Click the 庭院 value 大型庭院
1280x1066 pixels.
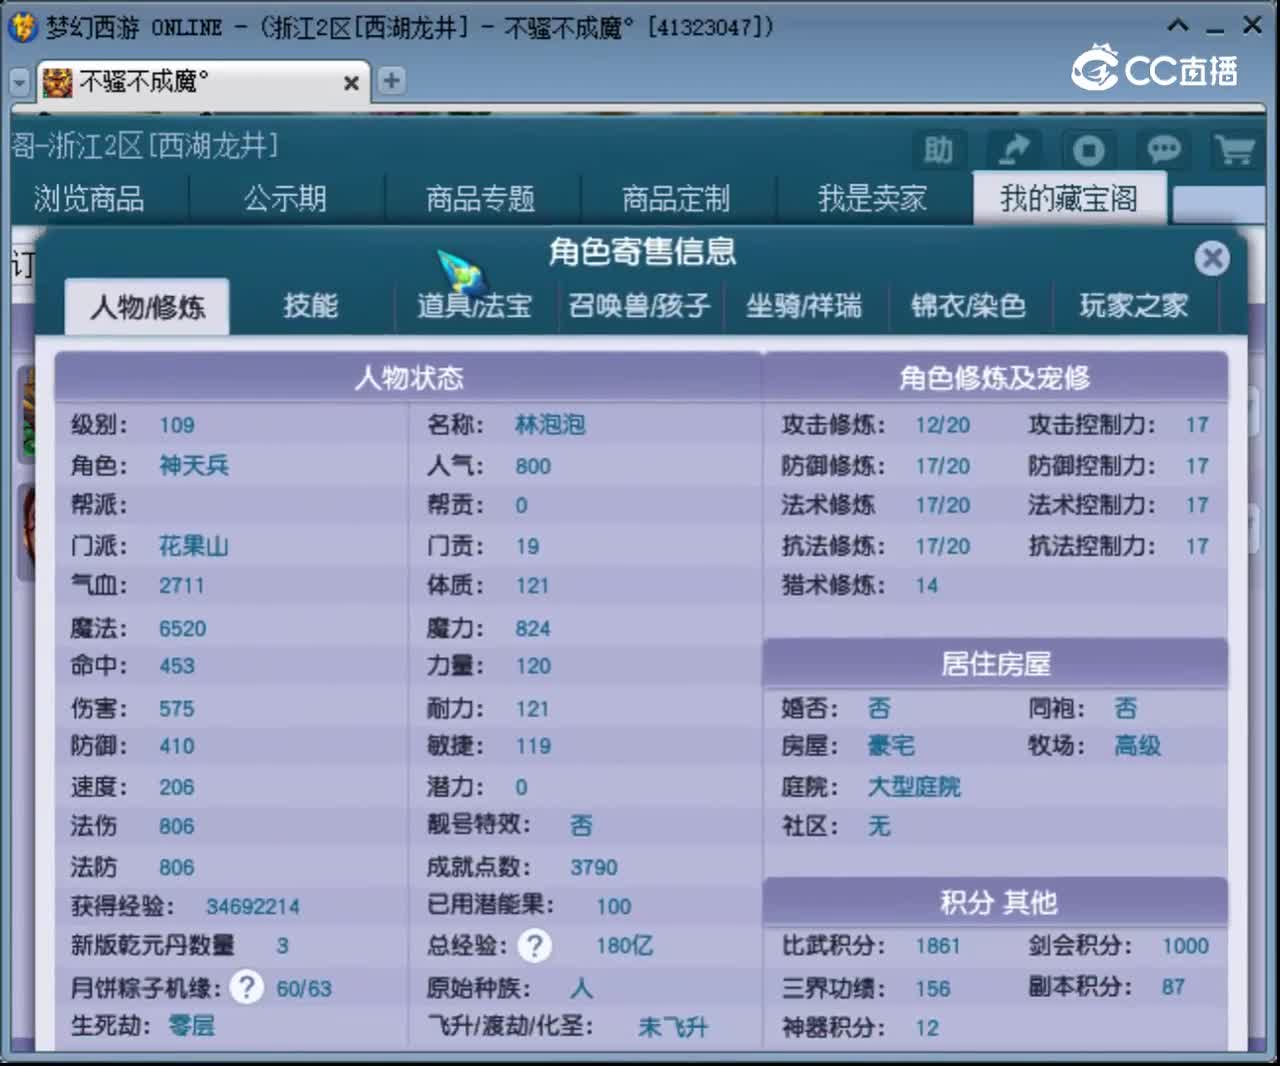(914, 787)
